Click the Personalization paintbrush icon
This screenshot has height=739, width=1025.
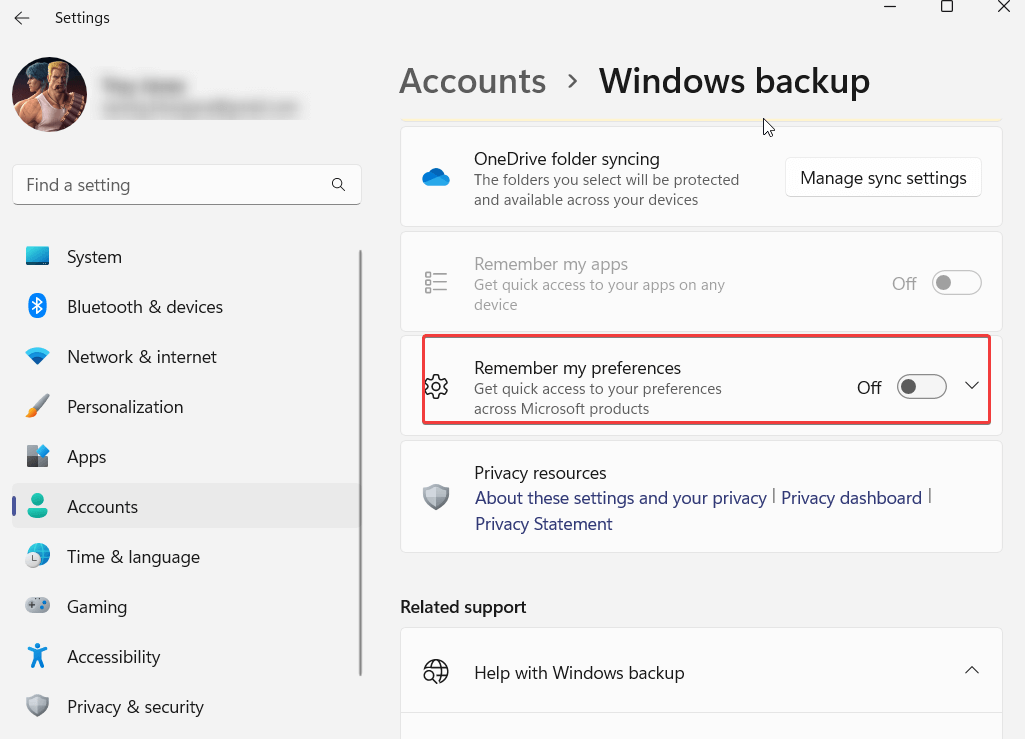point(38,407)
